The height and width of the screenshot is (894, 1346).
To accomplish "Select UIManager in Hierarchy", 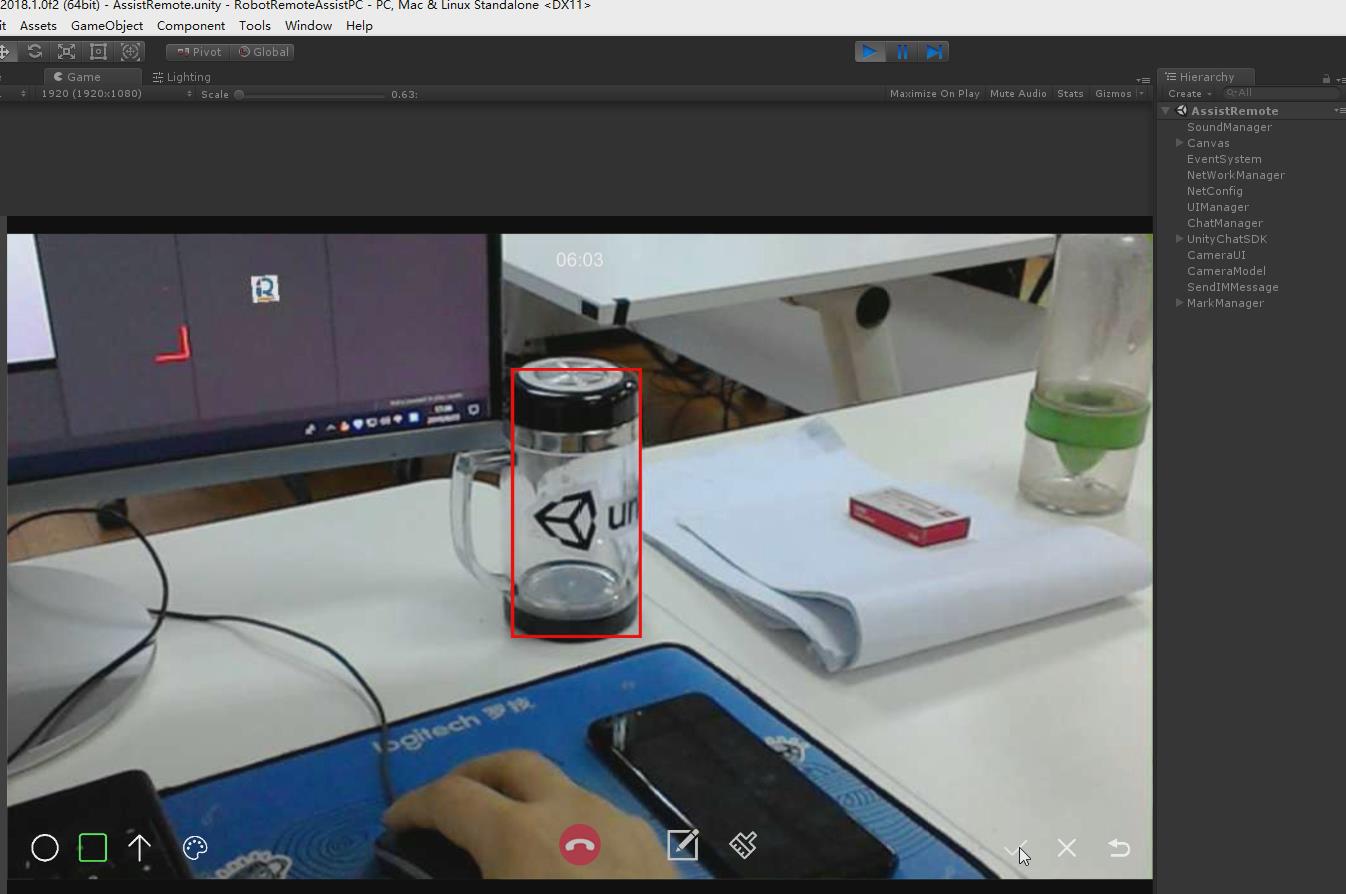I will pos(1217,207).
